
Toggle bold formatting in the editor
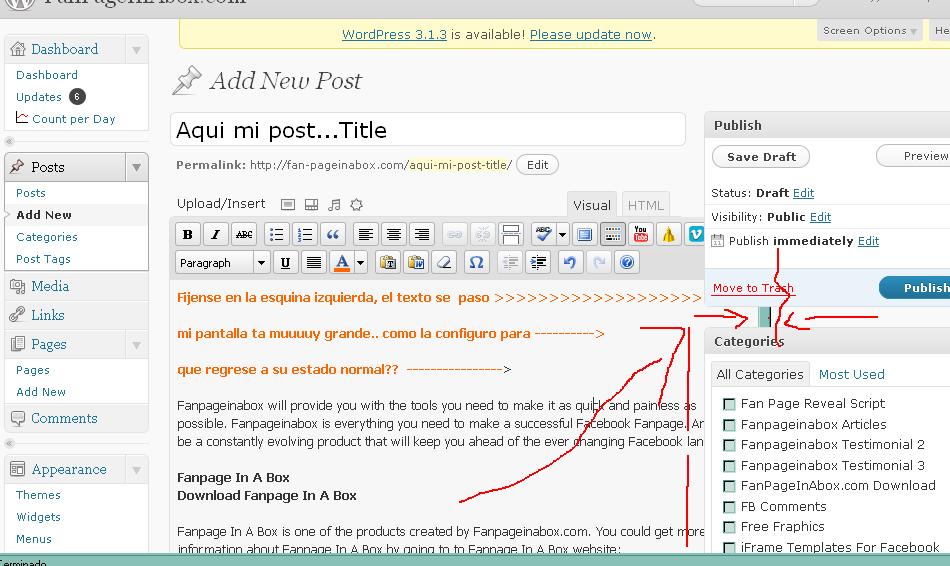(x=187, y=235)
